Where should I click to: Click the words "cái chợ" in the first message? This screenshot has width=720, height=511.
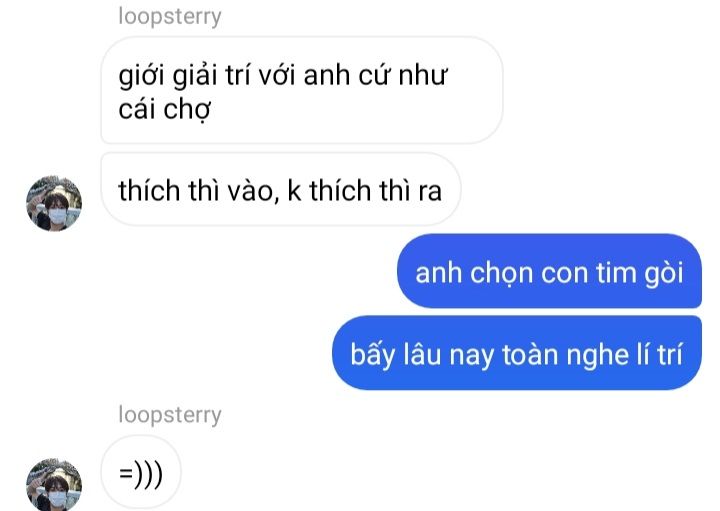(x=164, y=110)
